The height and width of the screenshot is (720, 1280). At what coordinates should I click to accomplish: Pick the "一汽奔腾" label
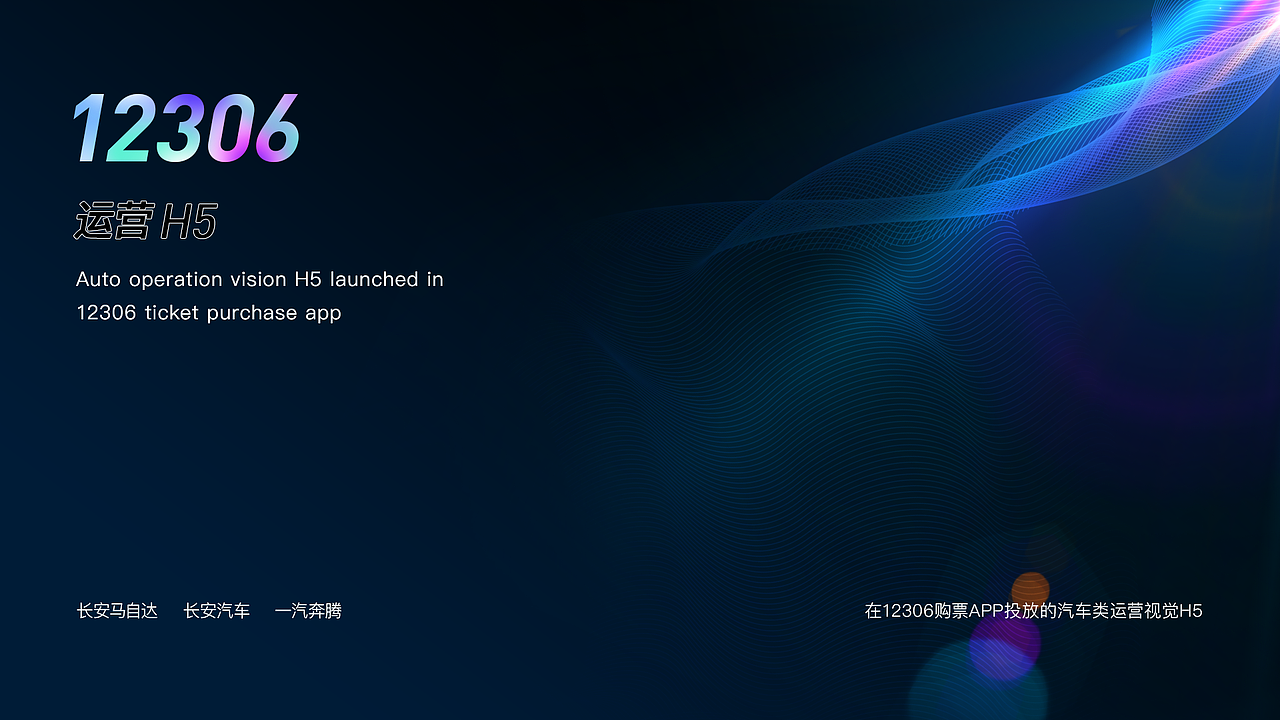(308, 610)
